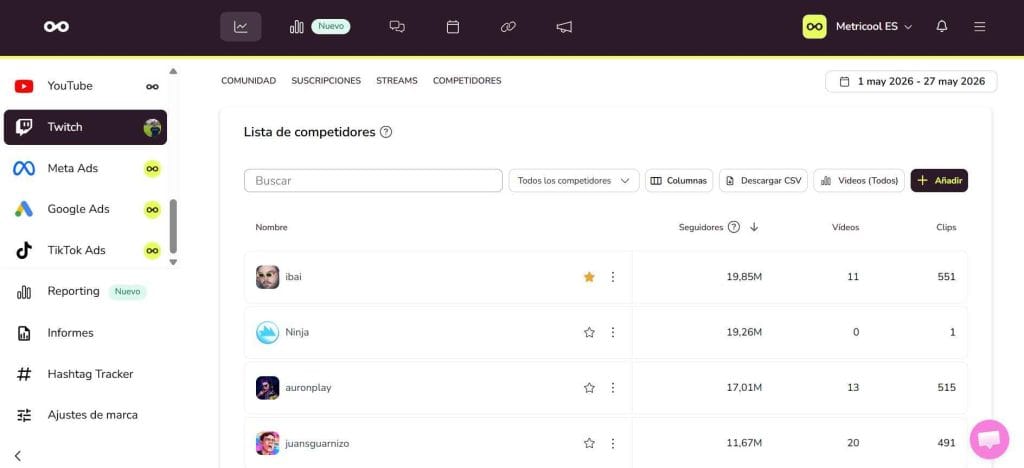Click Ninja's avatar thumbnail

click(268, 332)
